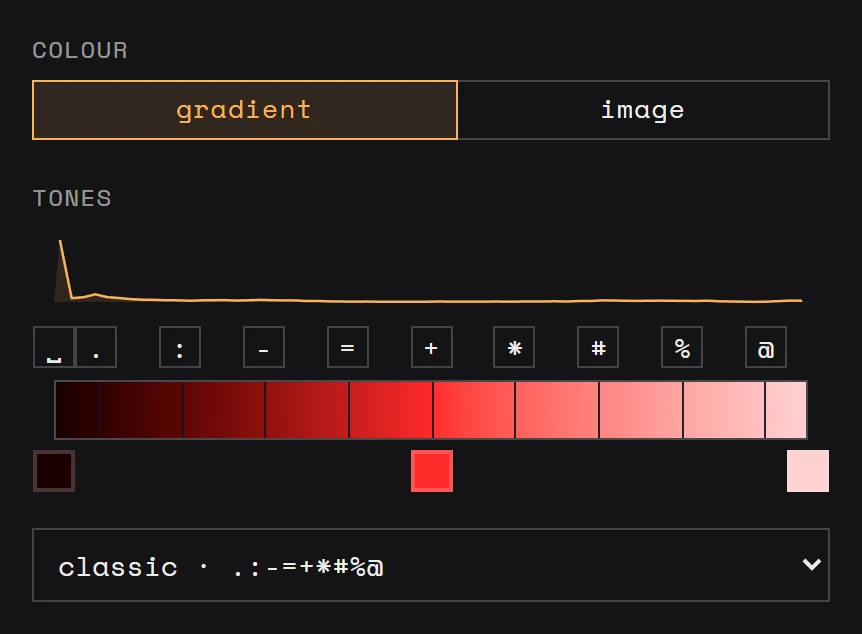Image resolution: width=862 pixels, height=634 pixels.
Task: Click the period character tone box
Action: [x=96, y=347]
